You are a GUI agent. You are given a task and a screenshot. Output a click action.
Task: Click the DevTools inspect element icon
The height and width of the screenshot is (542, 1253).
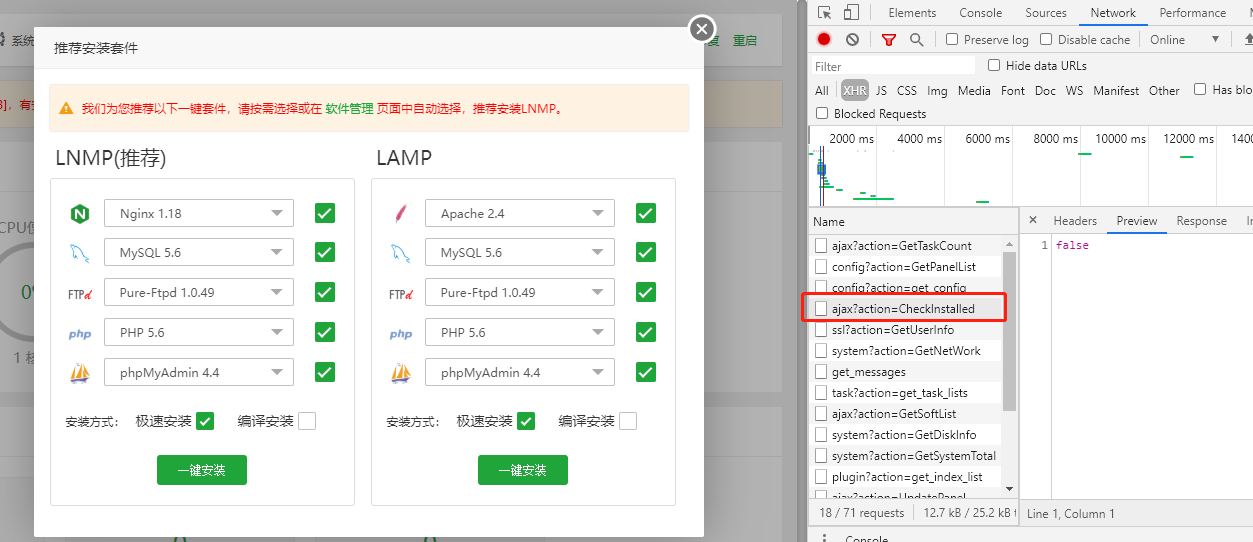[x=825, y=13]
